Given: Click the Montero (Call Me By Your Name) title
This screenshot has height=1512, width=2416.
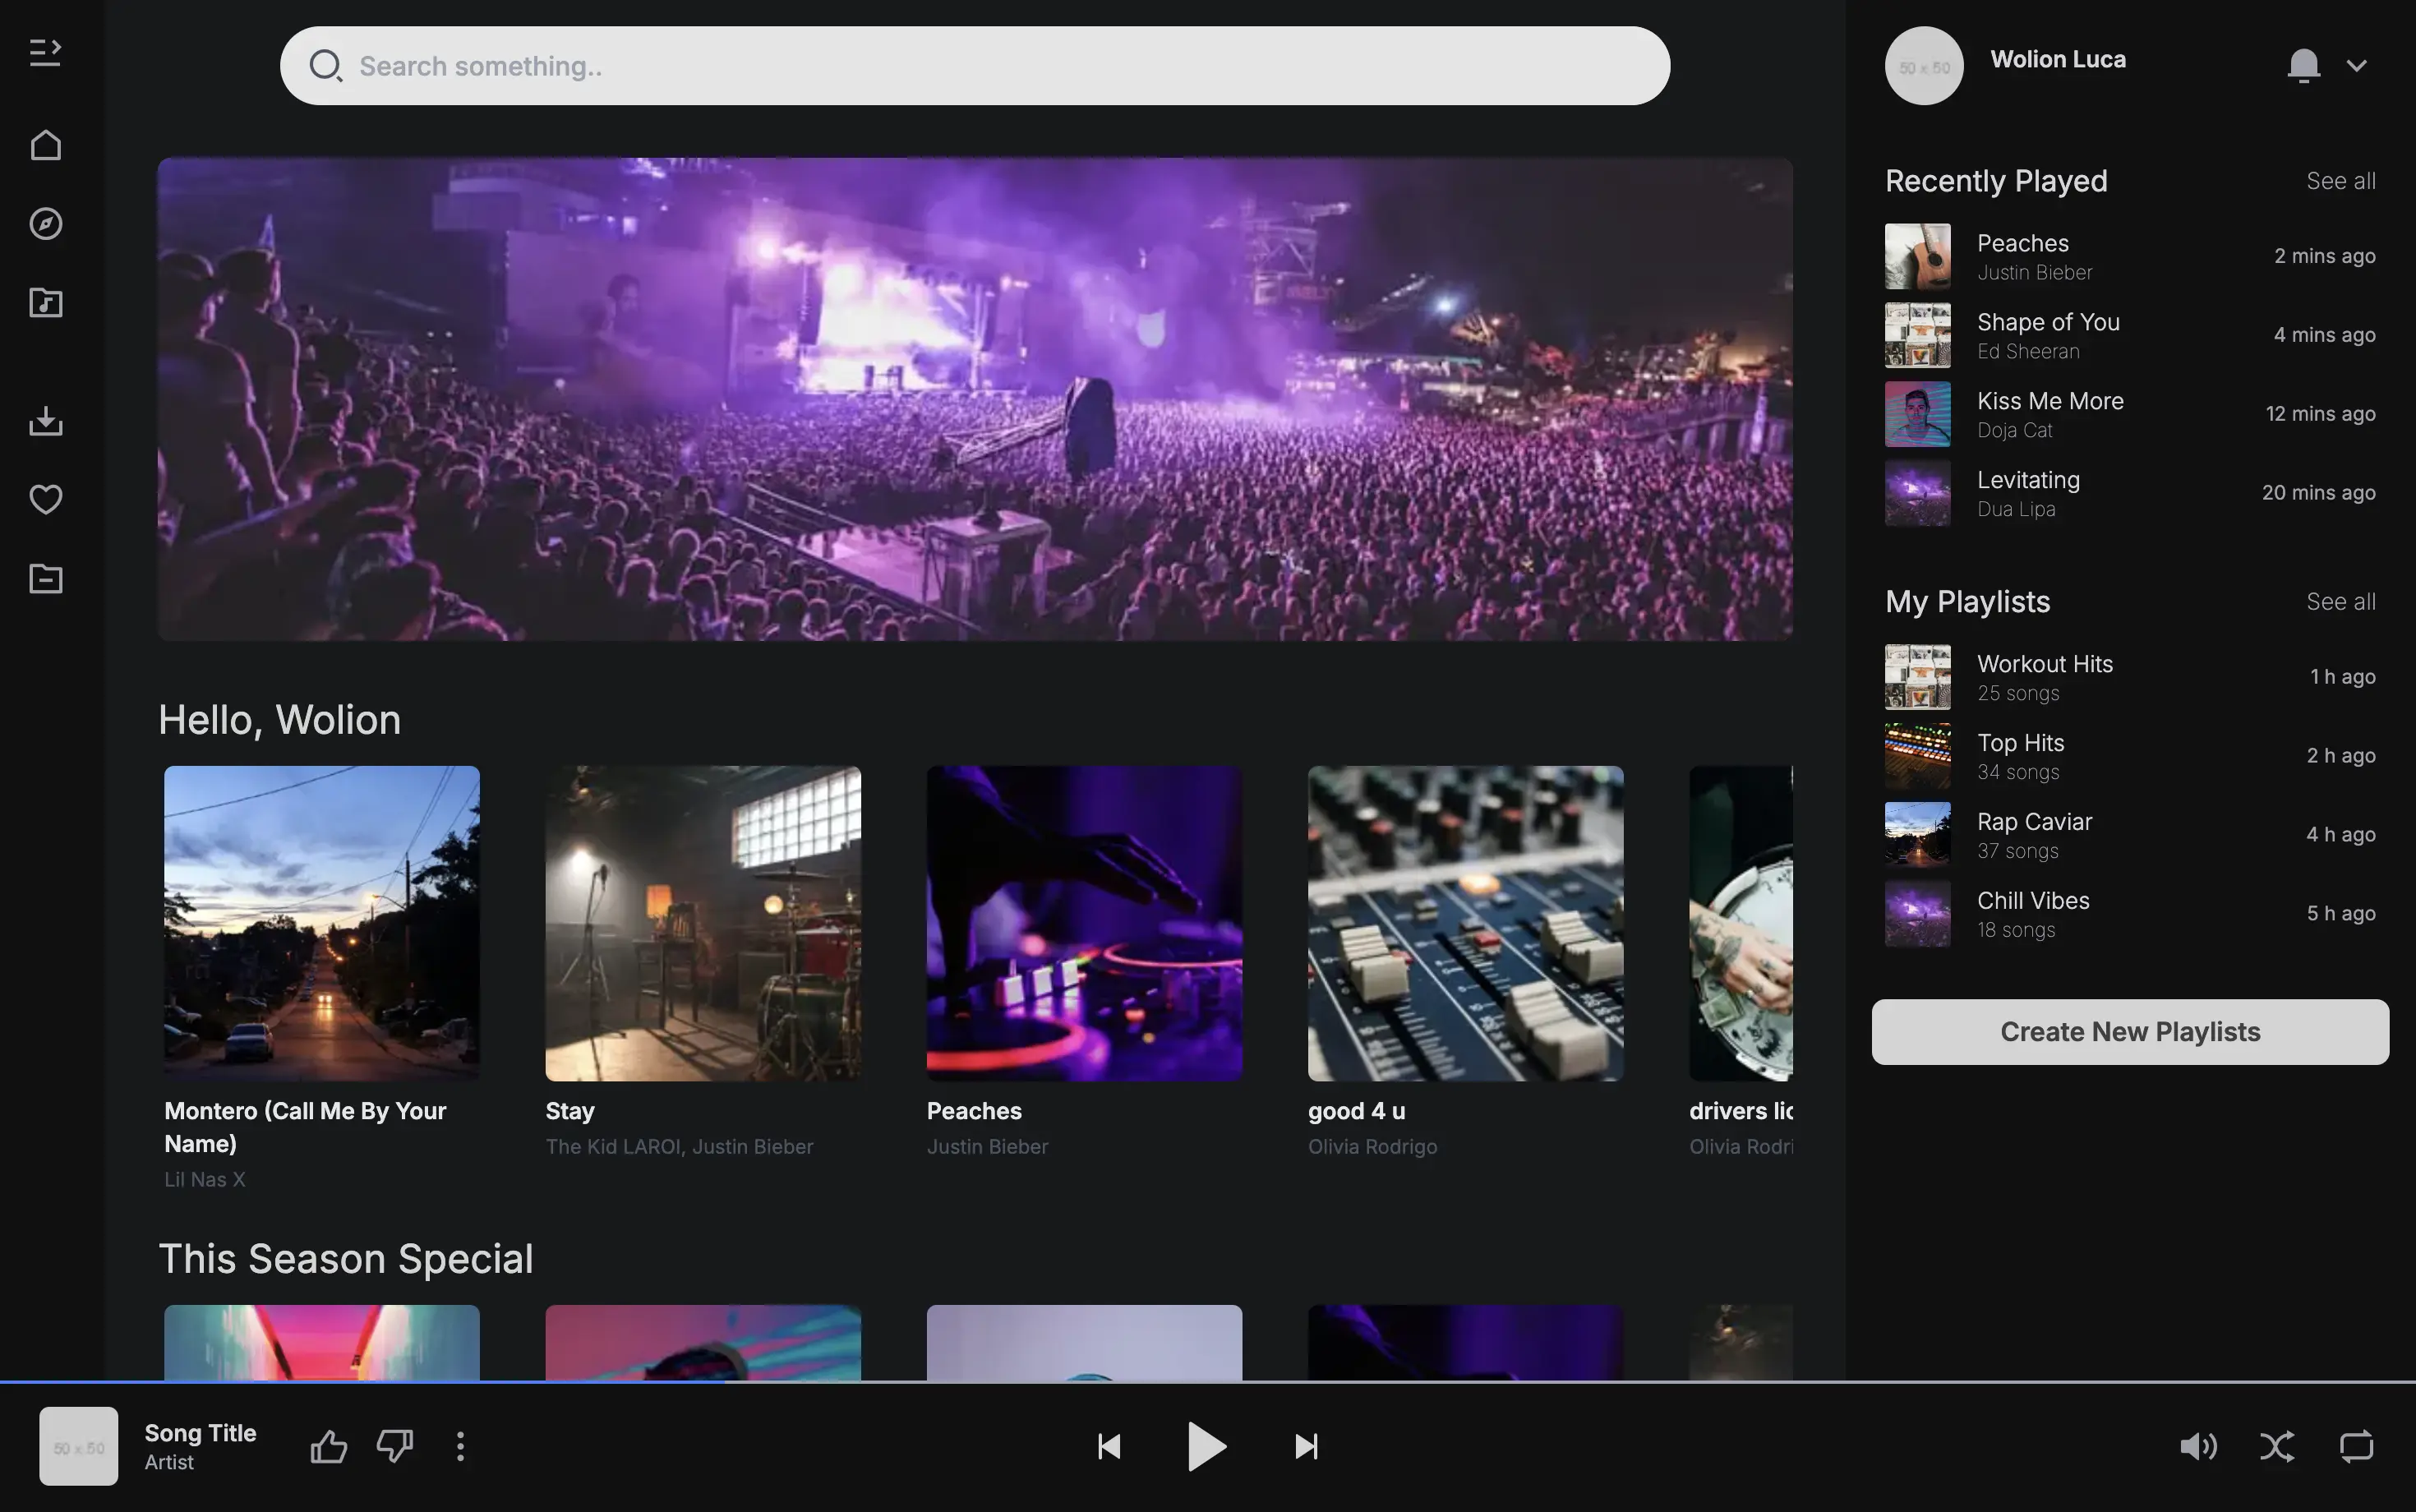Looking at the screenshot, I should pos(305,1127).
